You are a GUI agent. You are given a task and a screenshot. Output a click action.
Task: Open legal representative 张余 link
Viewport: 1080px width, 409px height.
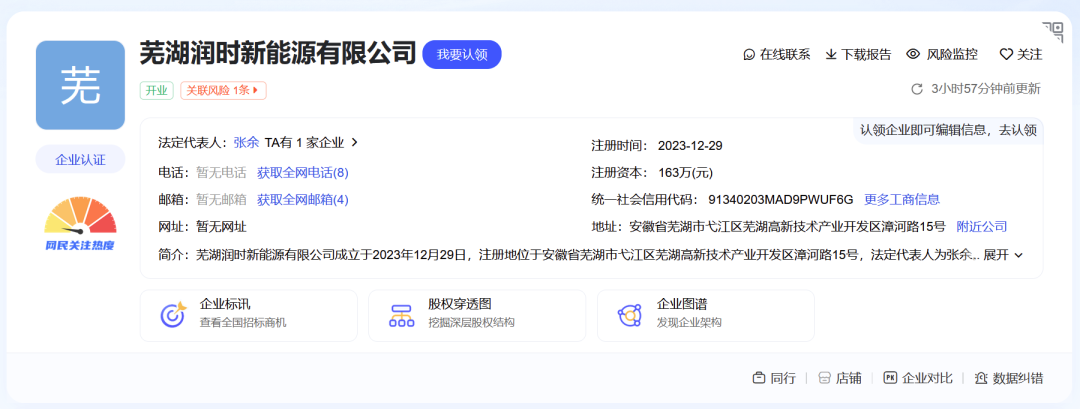pos(246,143)
